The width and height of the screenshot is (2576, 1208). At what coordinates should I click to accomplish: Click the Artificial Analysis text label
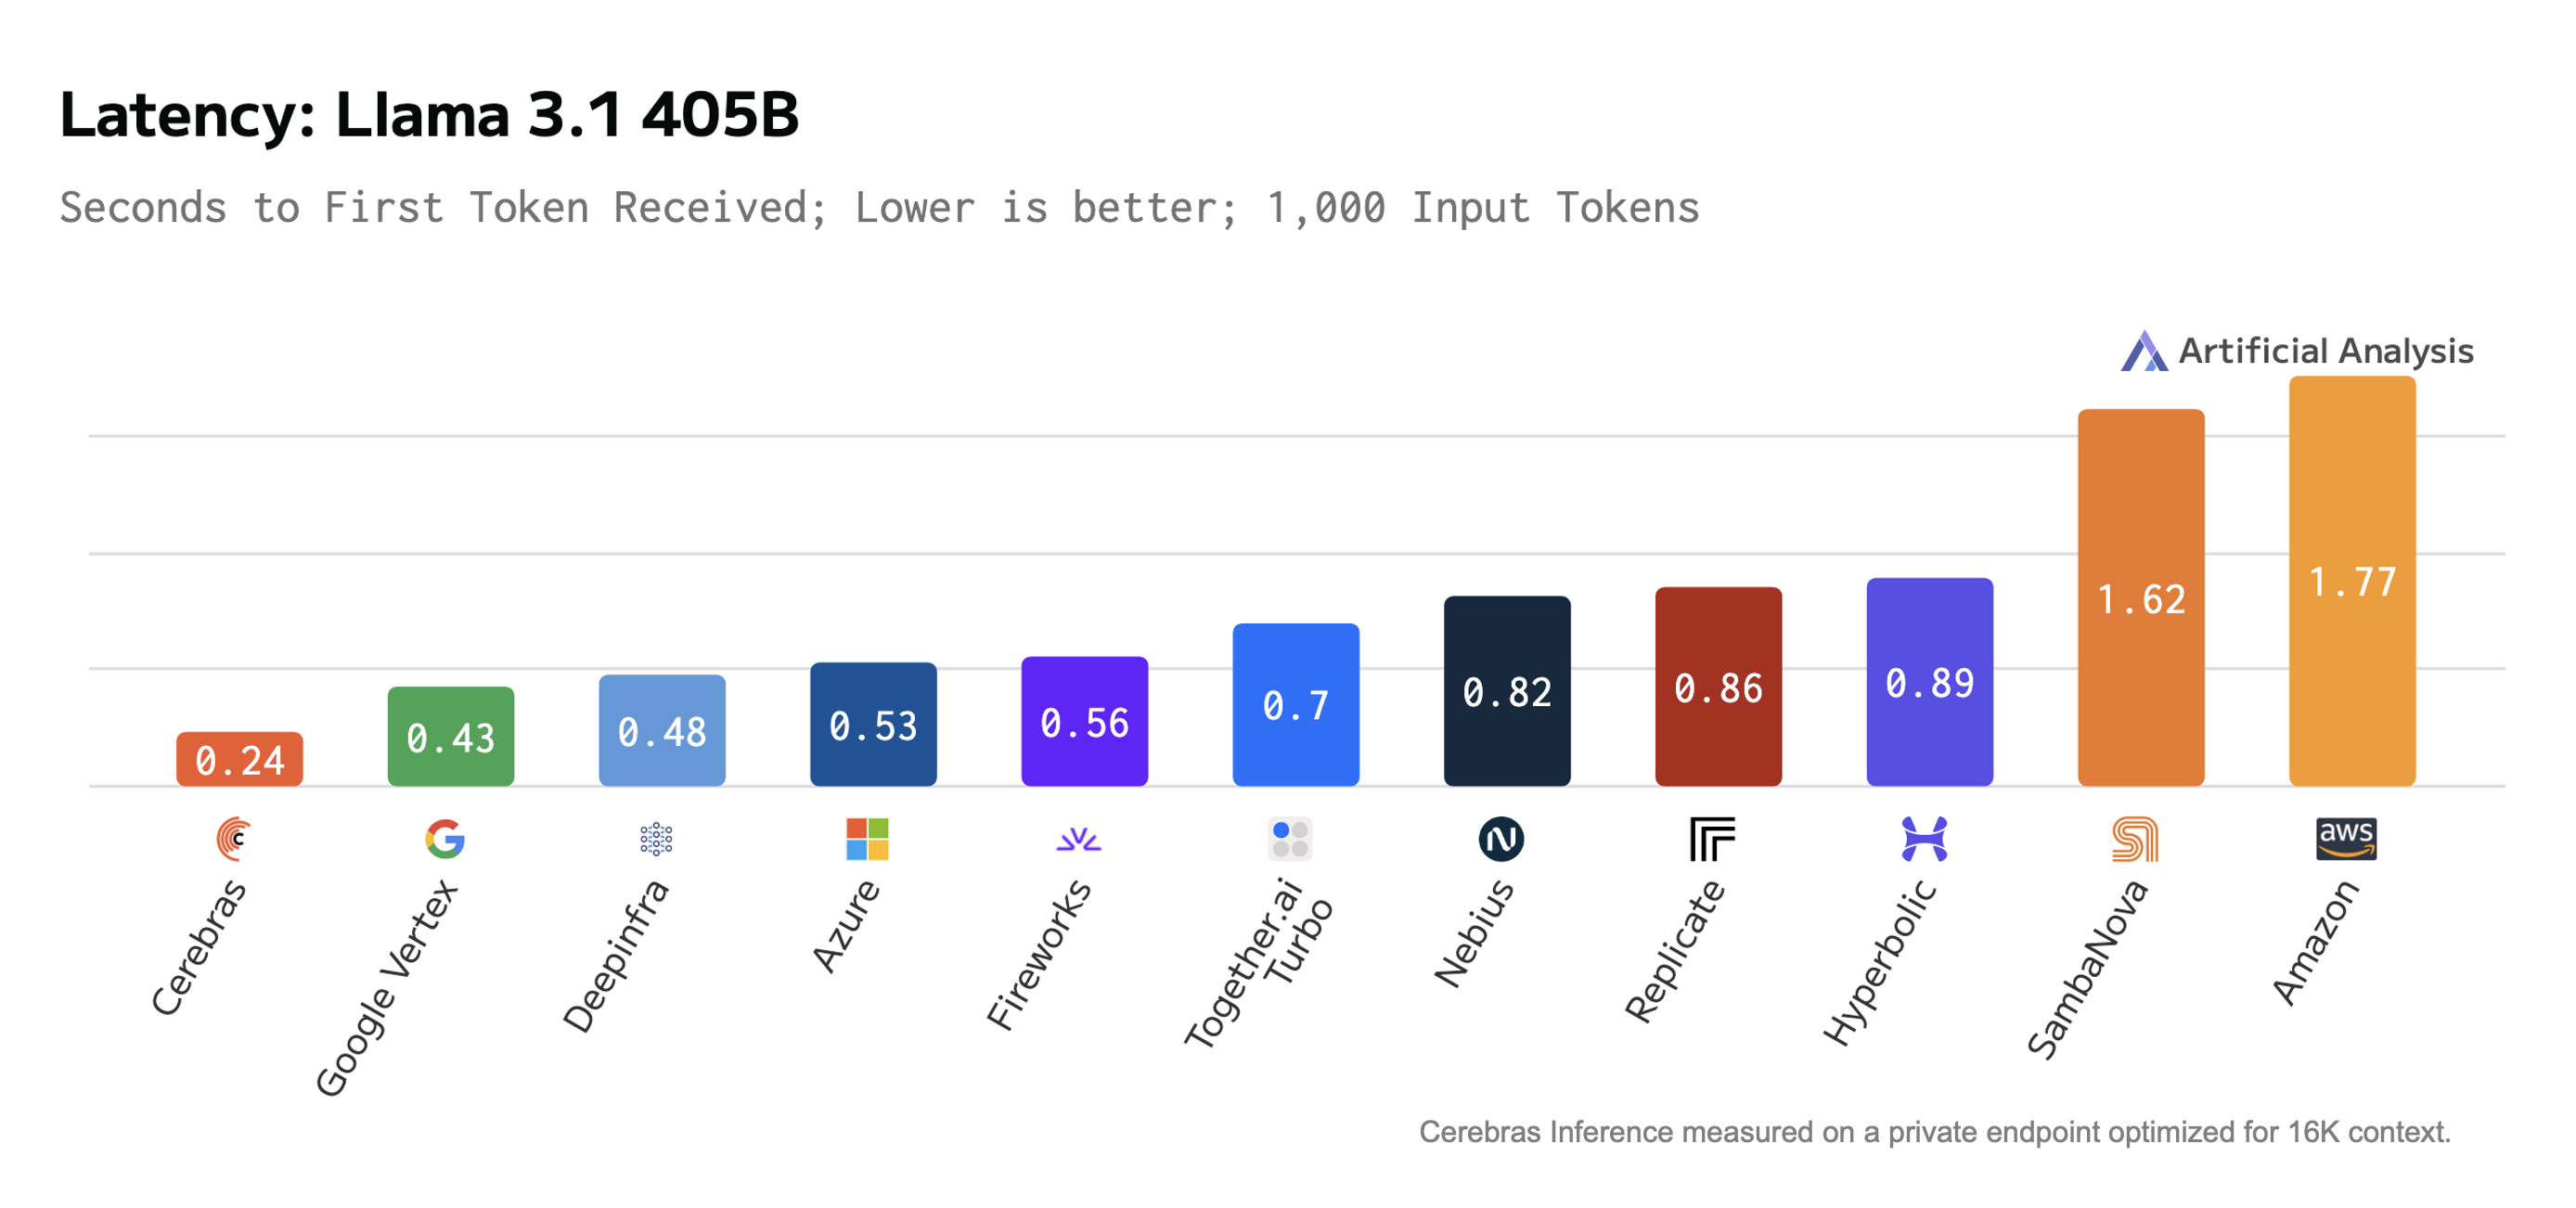coord(2326,351)
